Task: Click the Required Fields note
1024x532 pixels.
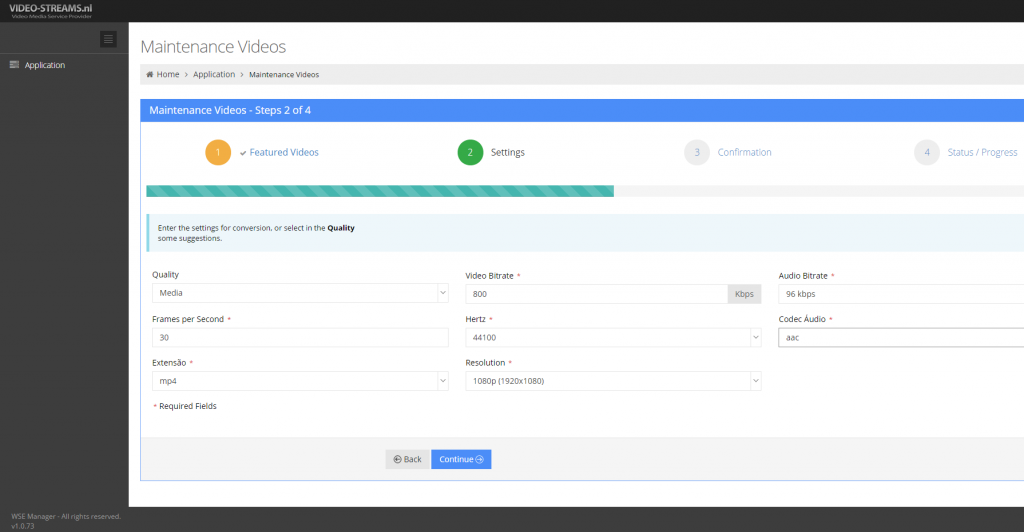Action: (185, 406)
